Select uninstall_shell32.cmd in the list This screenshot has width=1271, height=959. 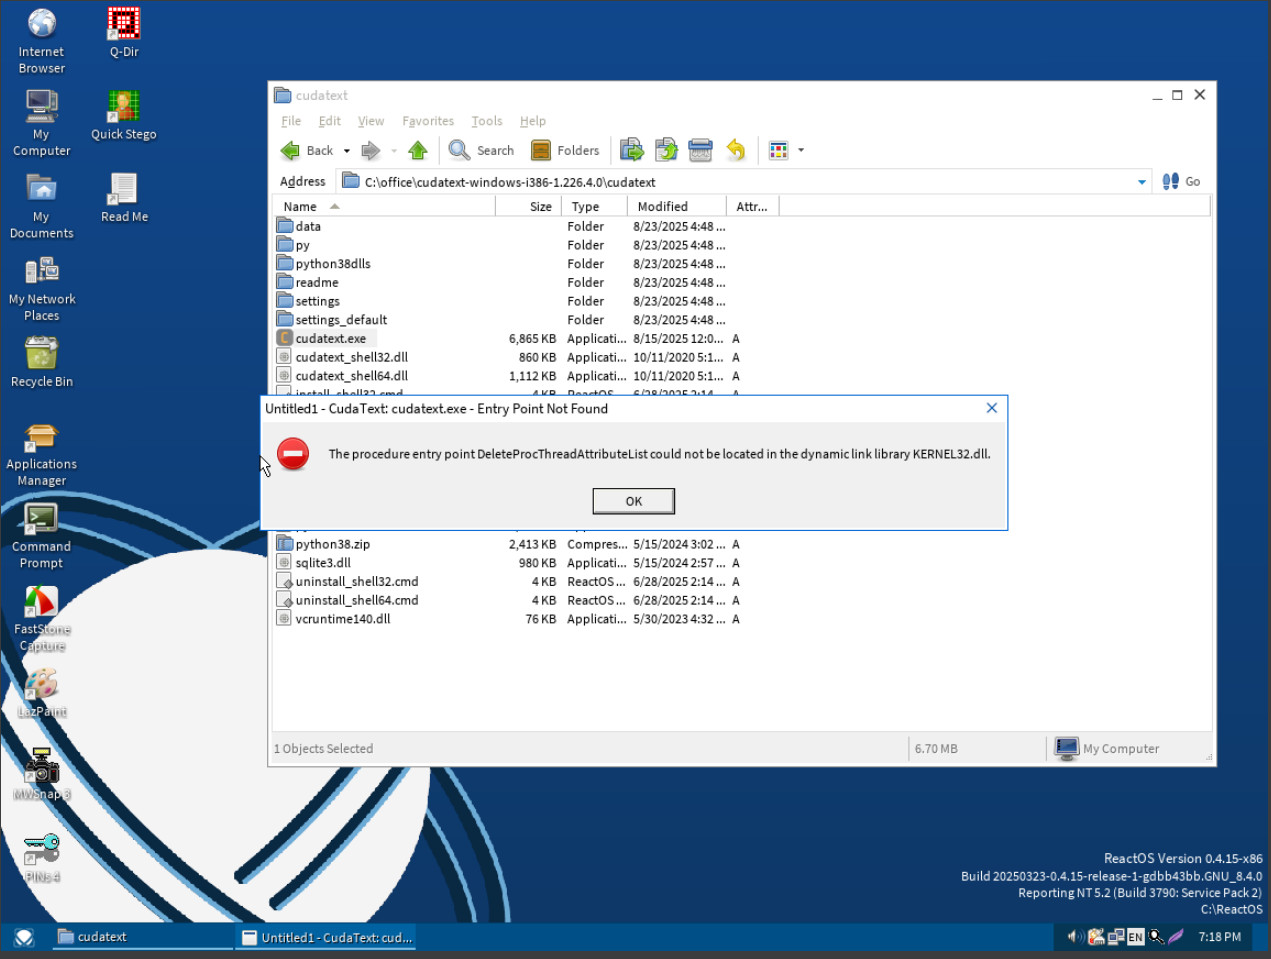[x=348, y=582]
